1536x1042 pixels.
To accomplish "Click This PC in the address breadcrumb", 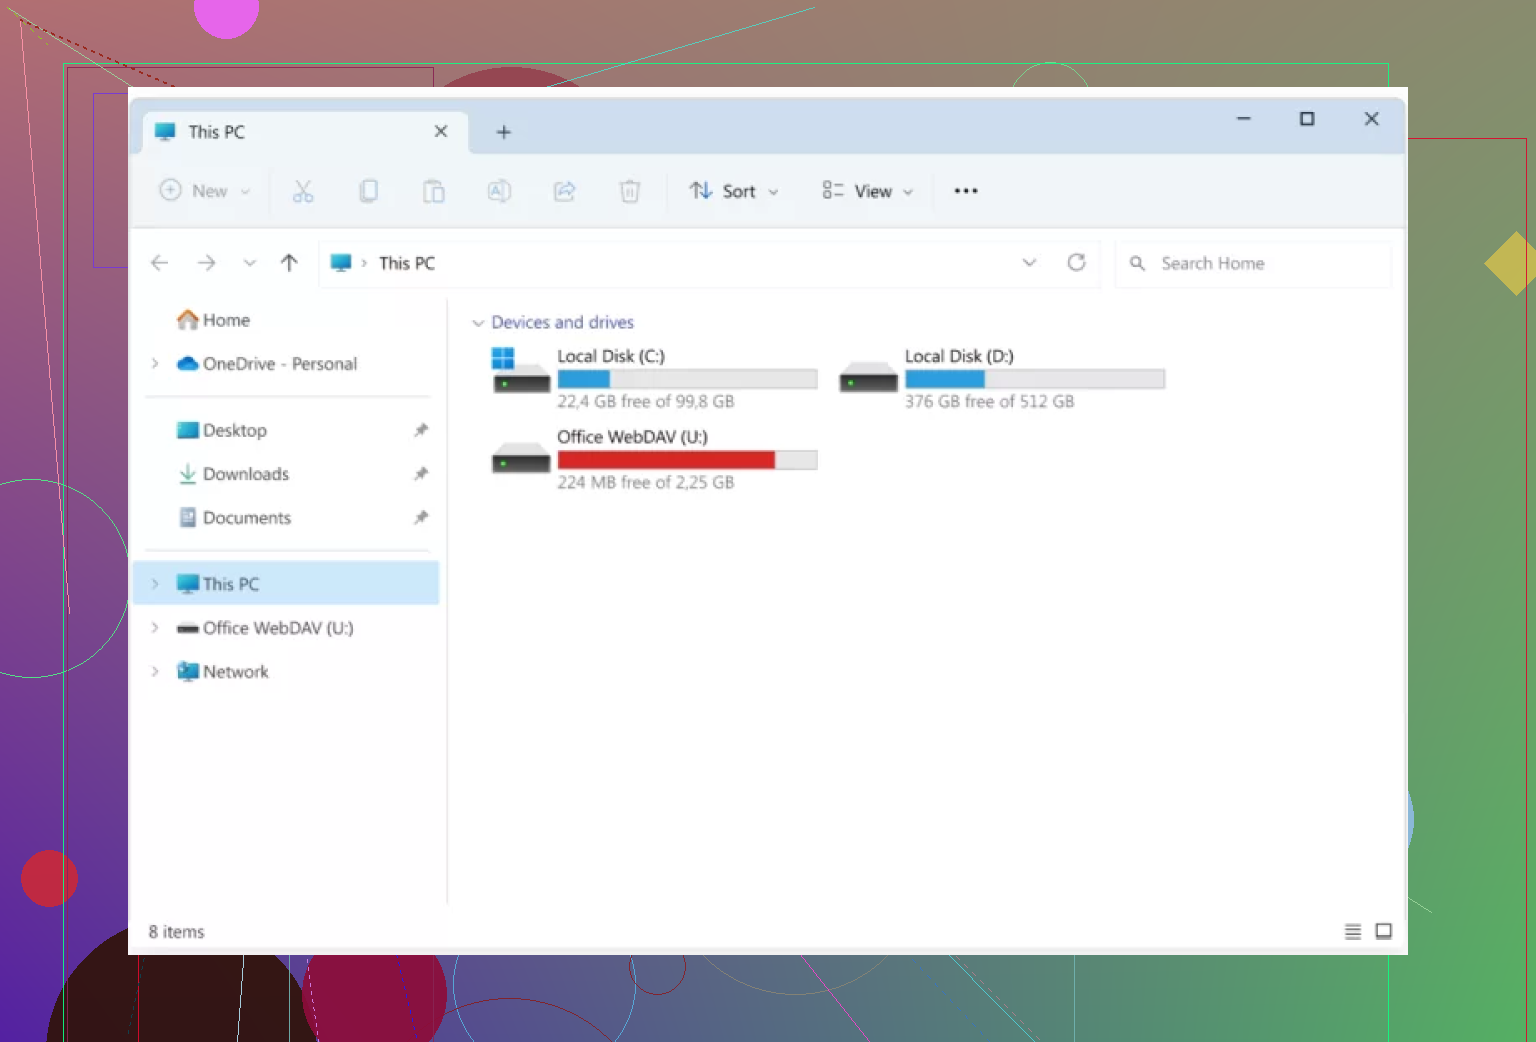I will click(x=407, y=263).
